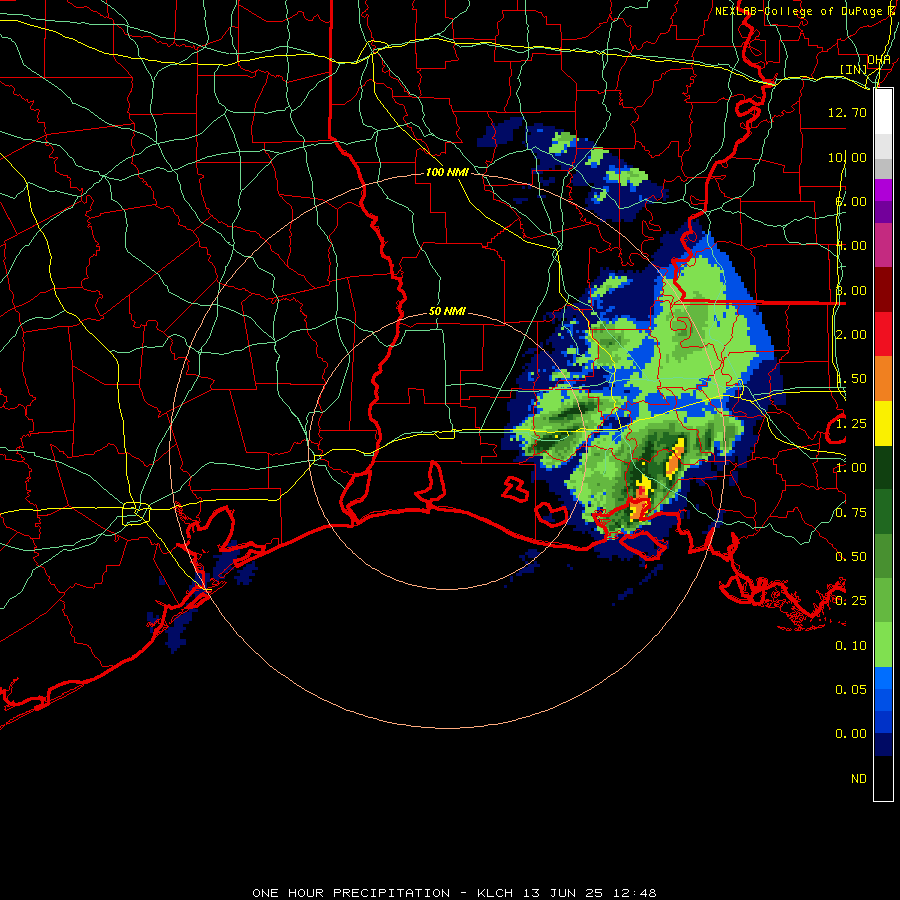Viewport: 900px width, 900px height.
Task: Select the 3.00 scale value
Action: tap(851, 290)
